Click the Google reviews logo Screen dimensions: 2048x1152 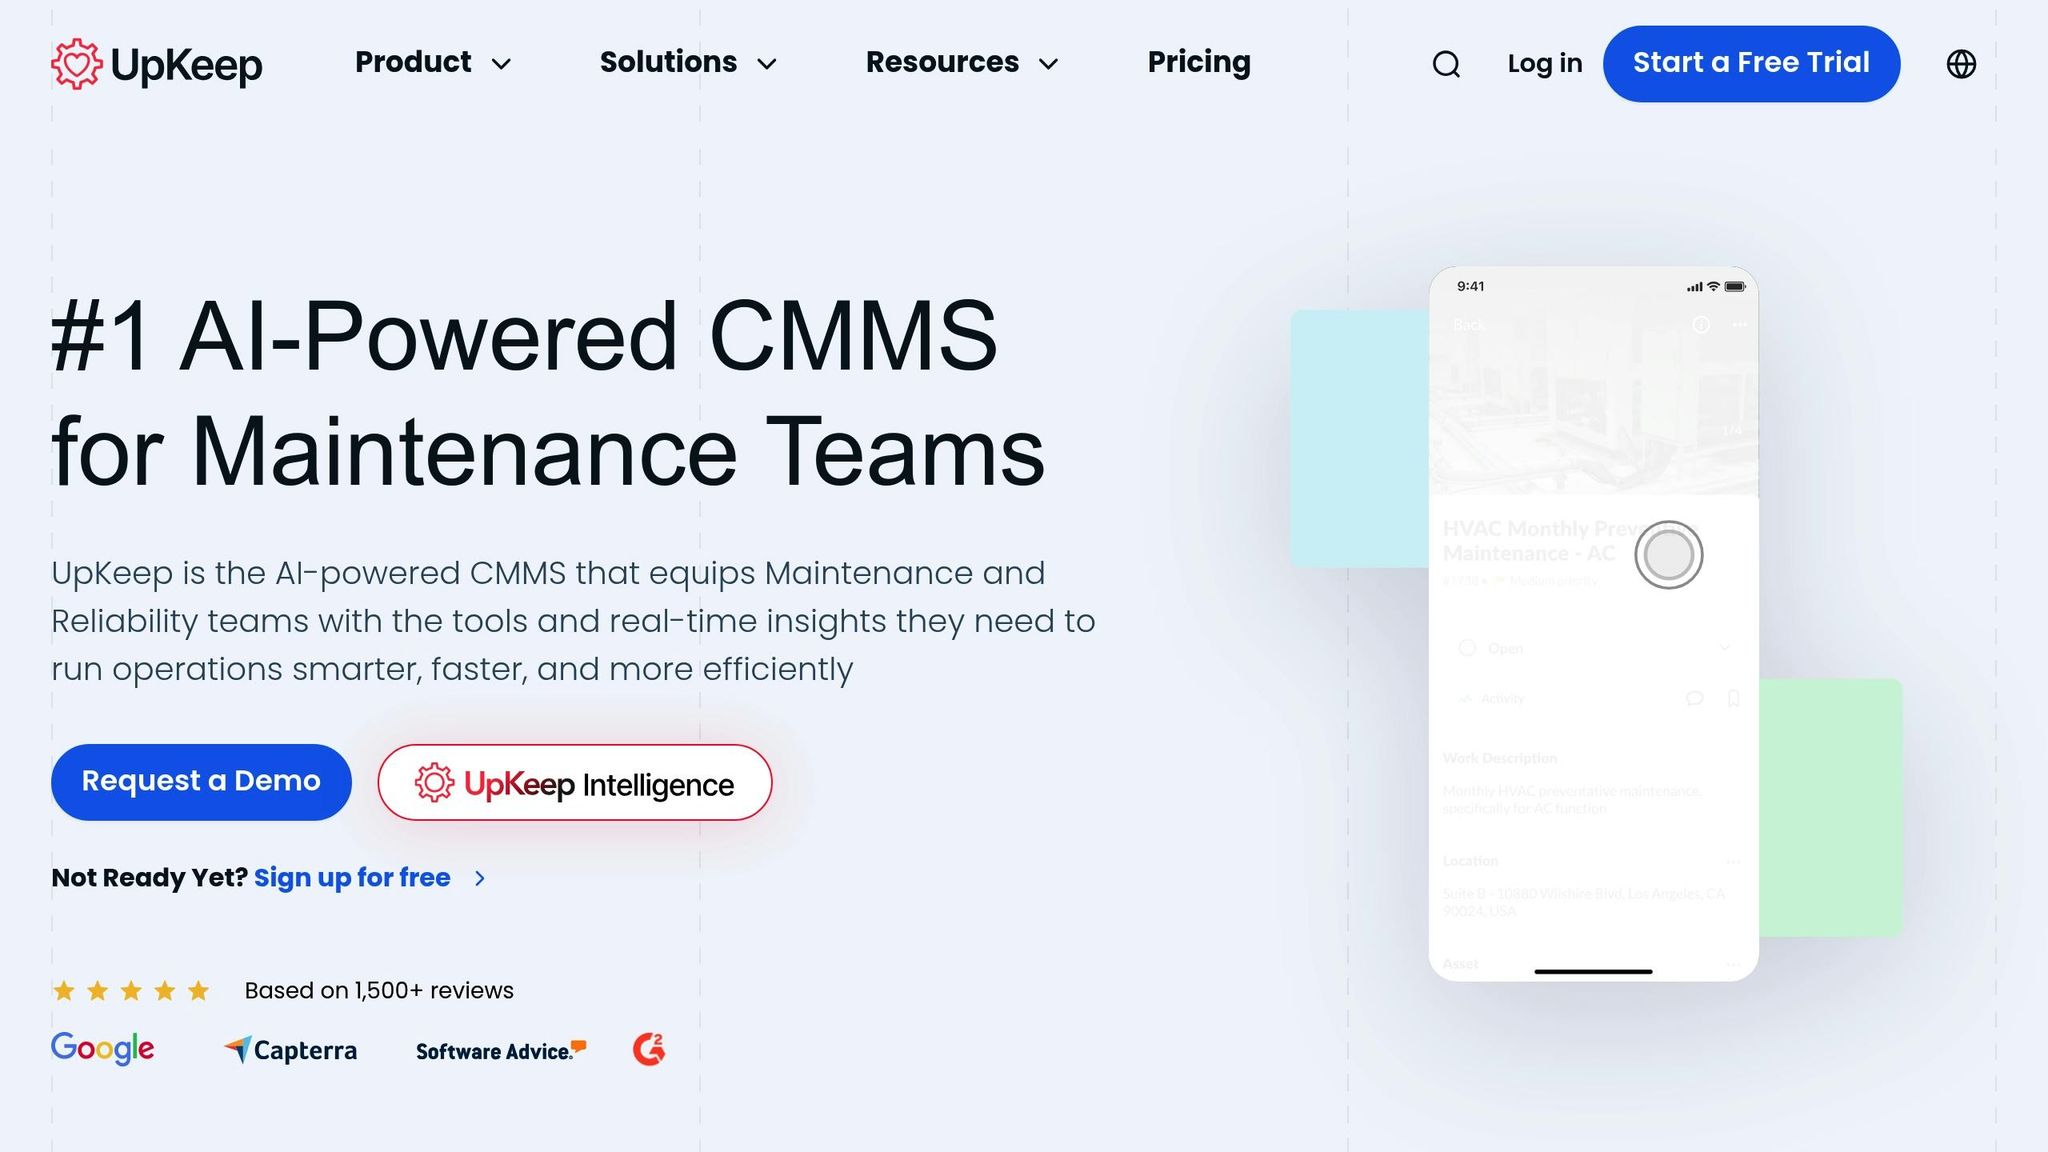tap(103, 1048)
